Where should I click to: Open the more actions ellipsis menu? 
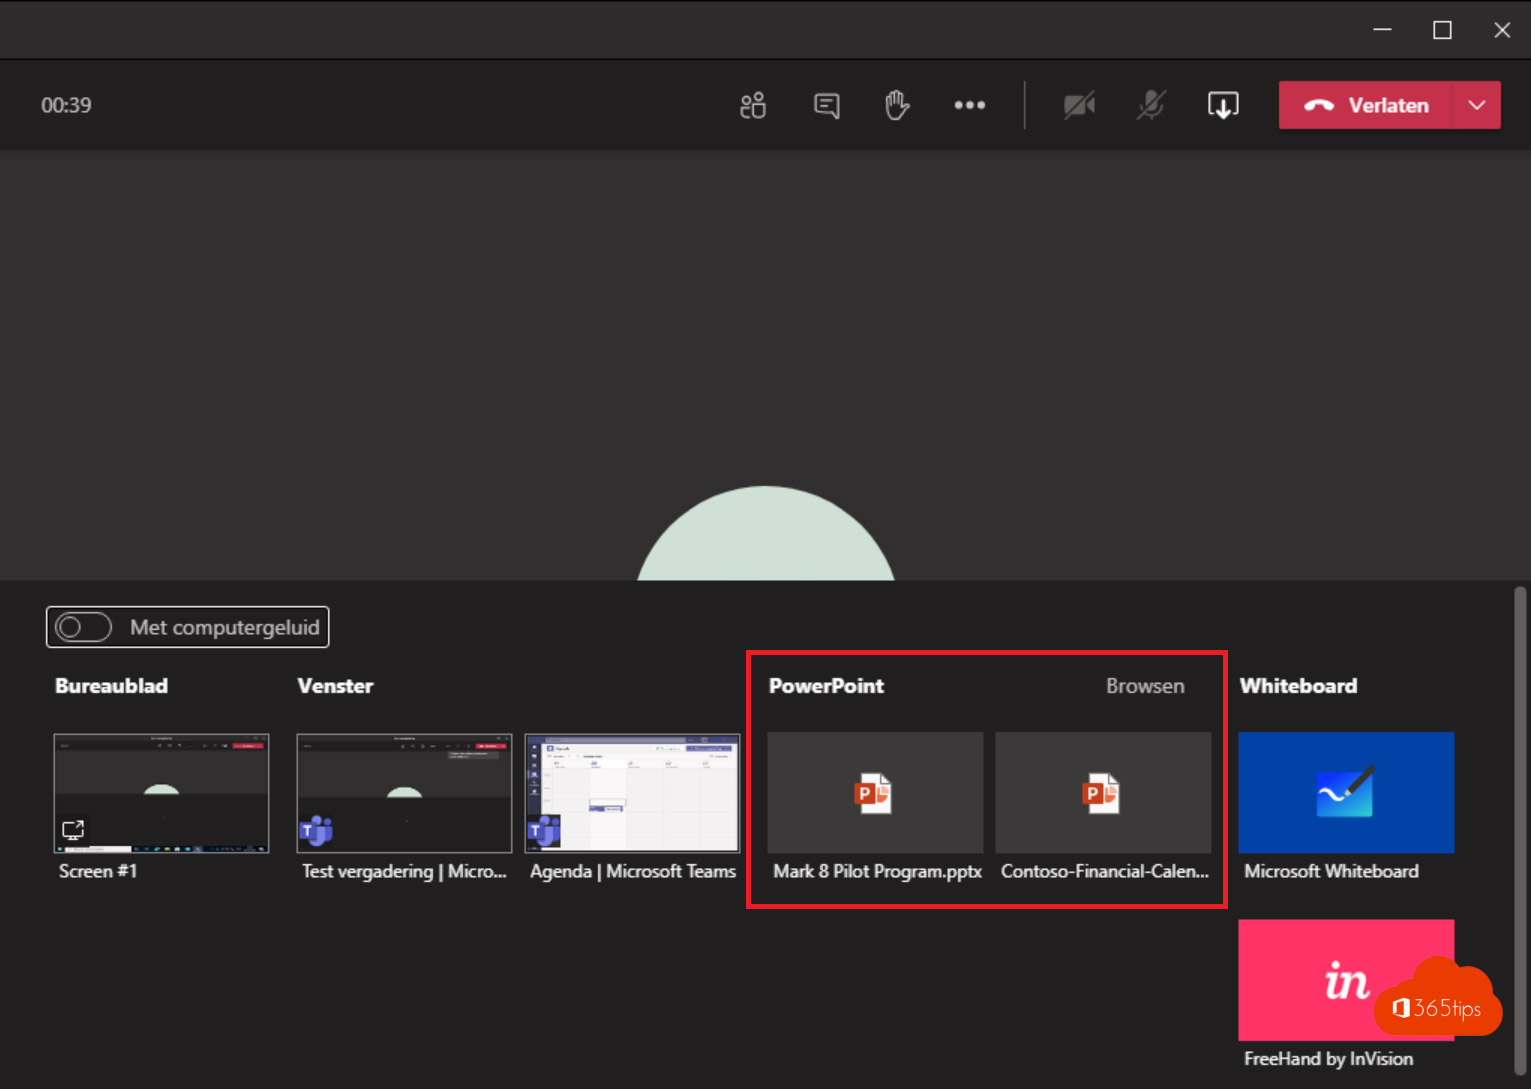click(x=969, y=105)
